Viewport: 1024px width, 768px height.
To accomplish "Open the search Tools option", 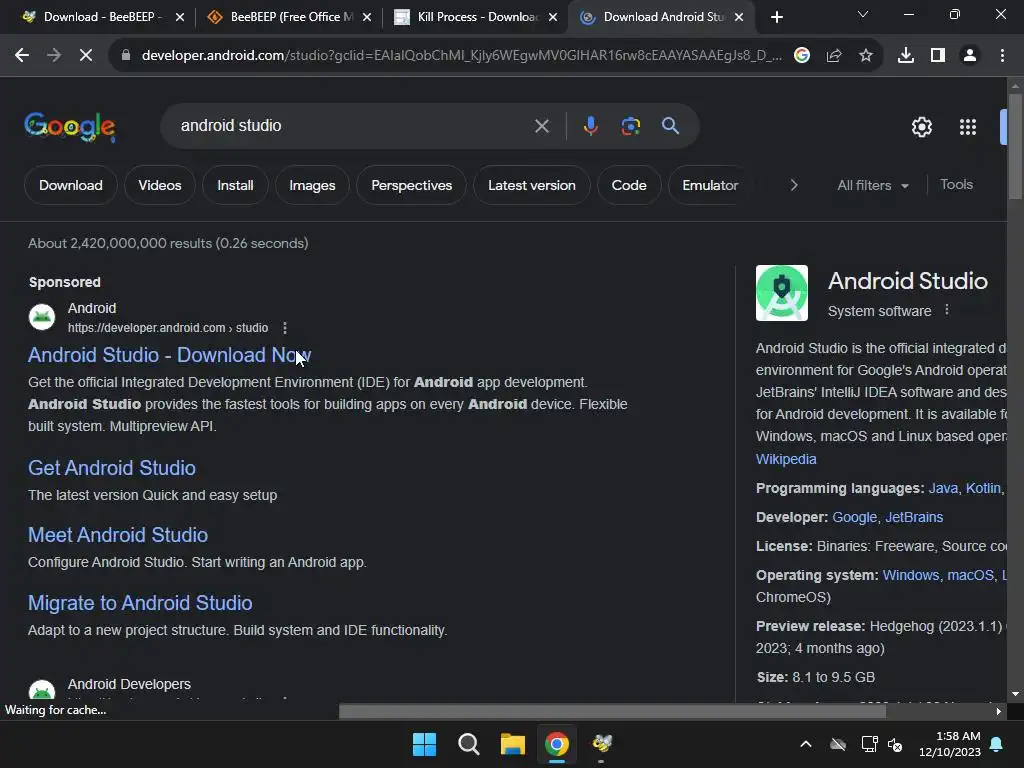I will pos(956,185).
